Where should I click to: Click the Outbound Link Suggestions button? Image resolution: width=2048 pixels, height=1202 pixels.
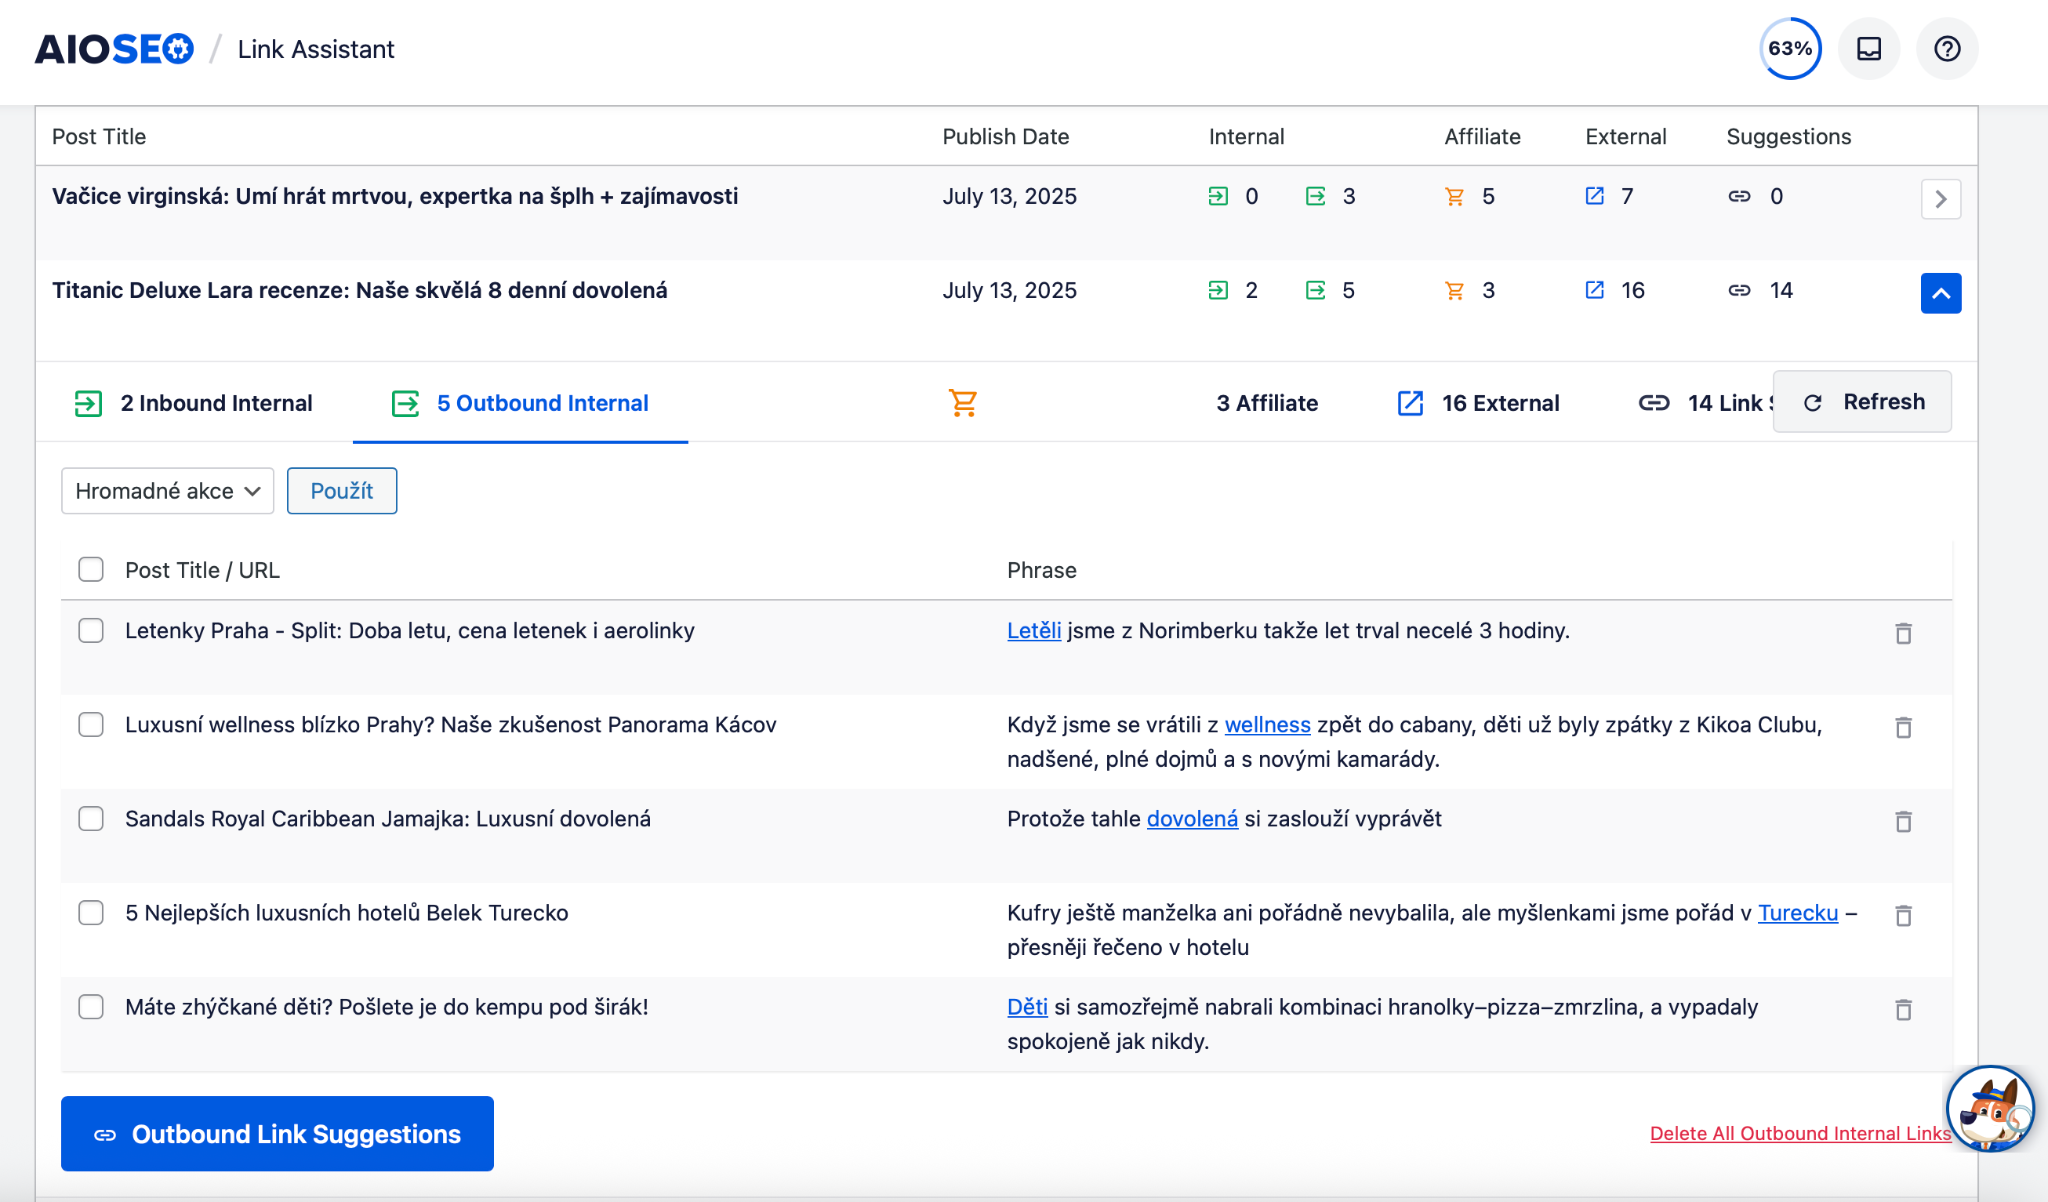click(x=277, y=1133)
